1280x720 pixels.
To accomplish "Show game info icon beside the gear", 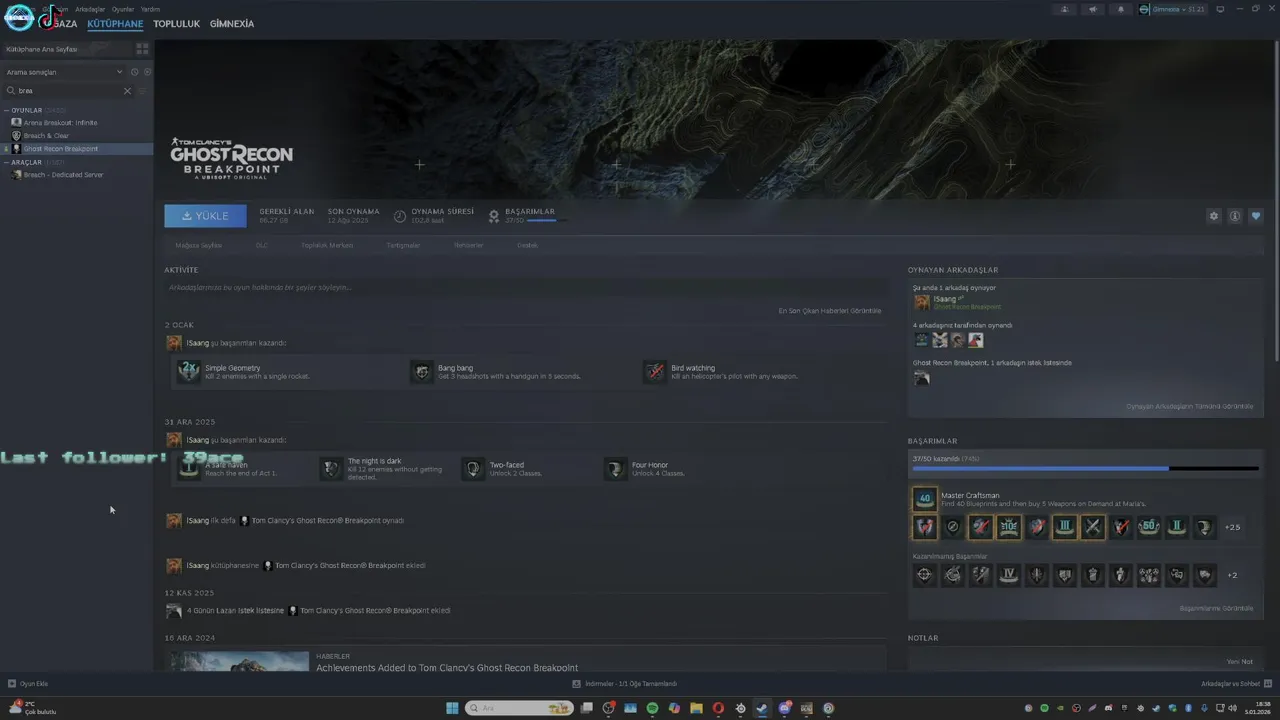I will coord(1235,216).
